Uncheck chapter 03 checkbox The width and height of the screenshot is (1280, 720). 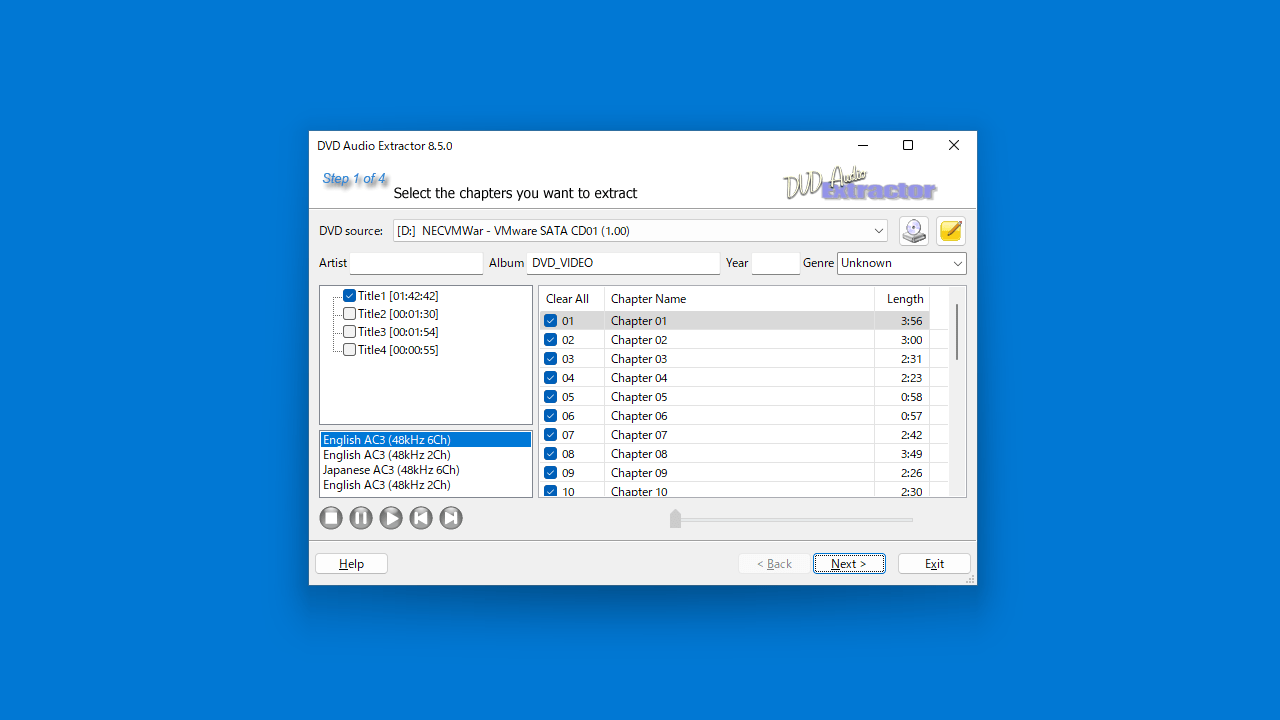coord(550,359)
